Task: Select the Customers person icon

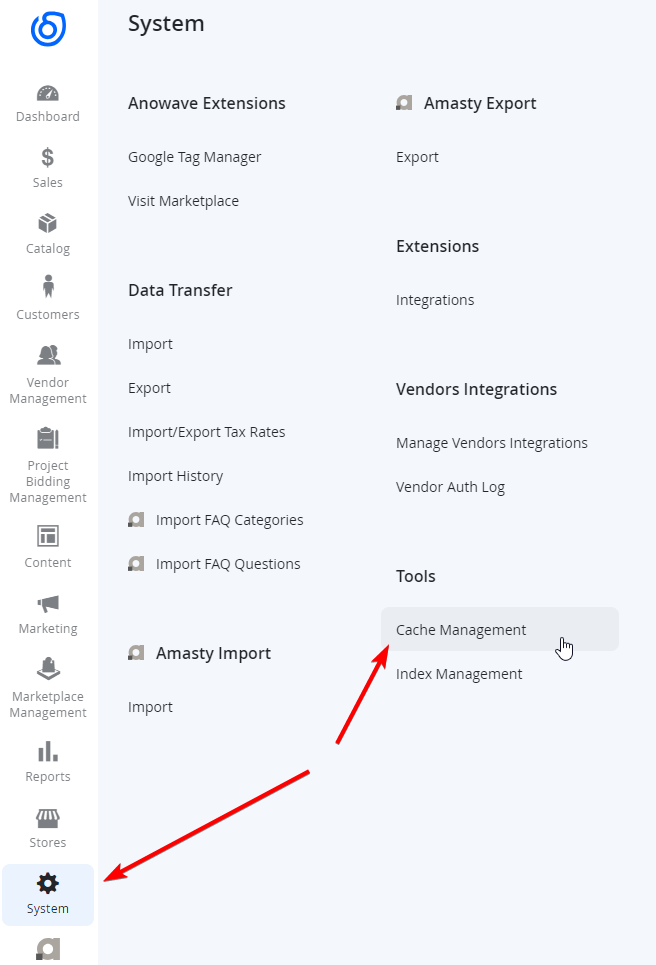Action: (48, 287)
